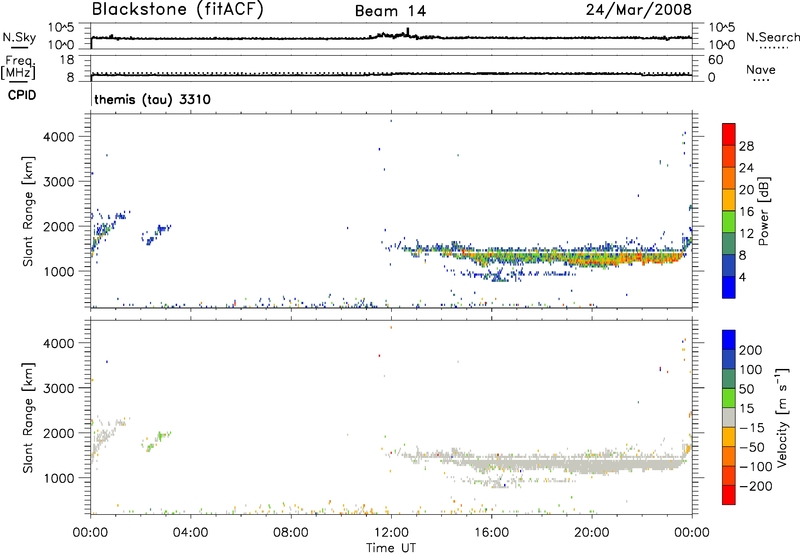The image size is (800, 554).
Task: Click the '60' Nave axis label
Action: [715, 60]
